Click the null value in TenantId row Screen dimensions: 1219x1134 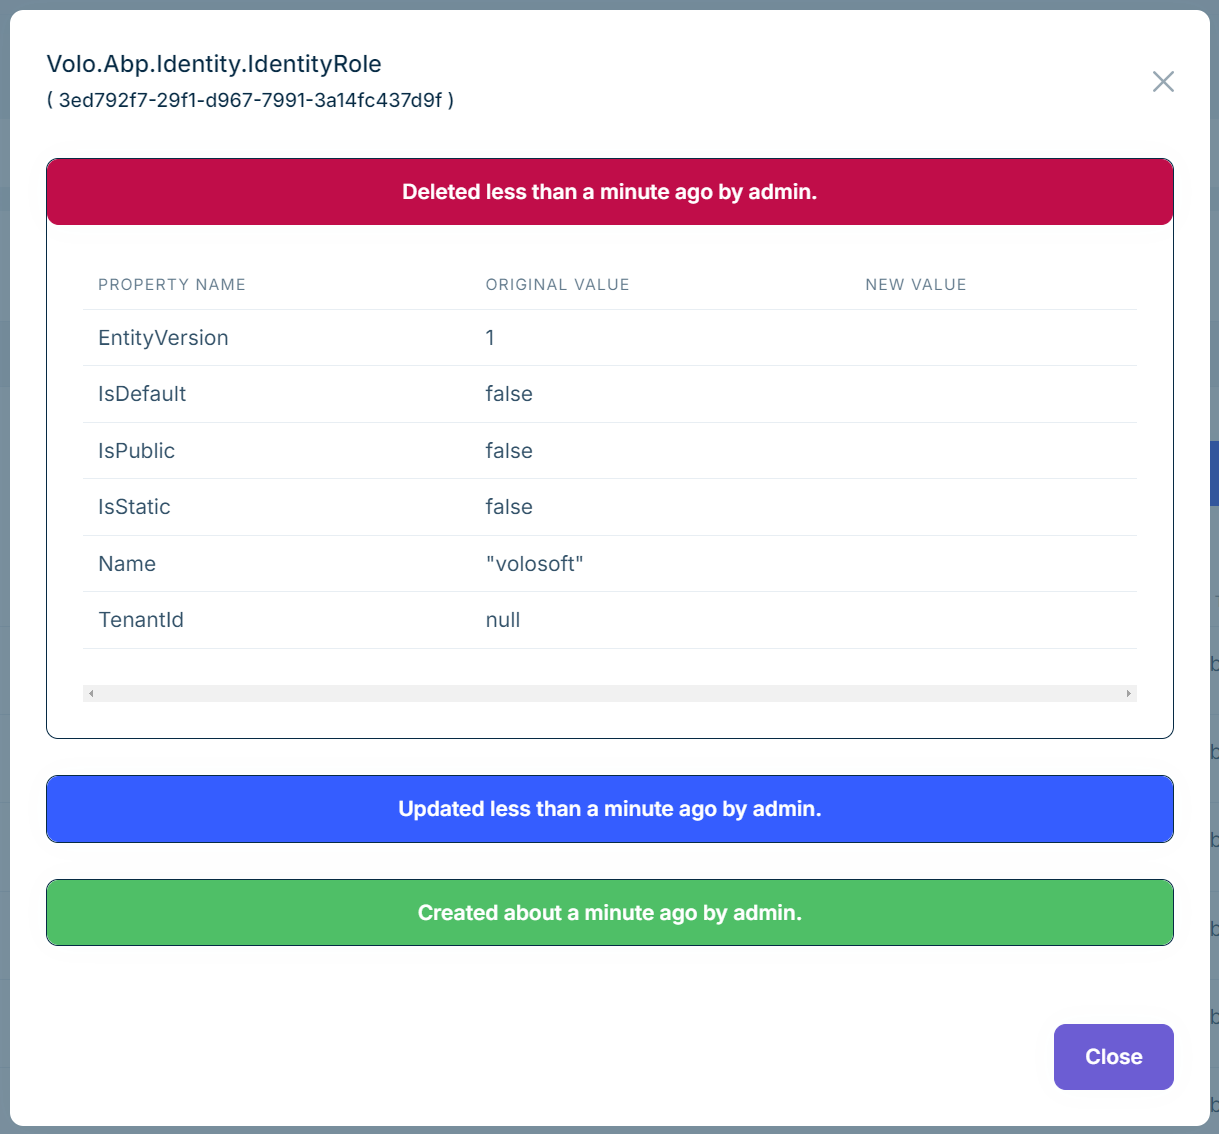point(502,620)
